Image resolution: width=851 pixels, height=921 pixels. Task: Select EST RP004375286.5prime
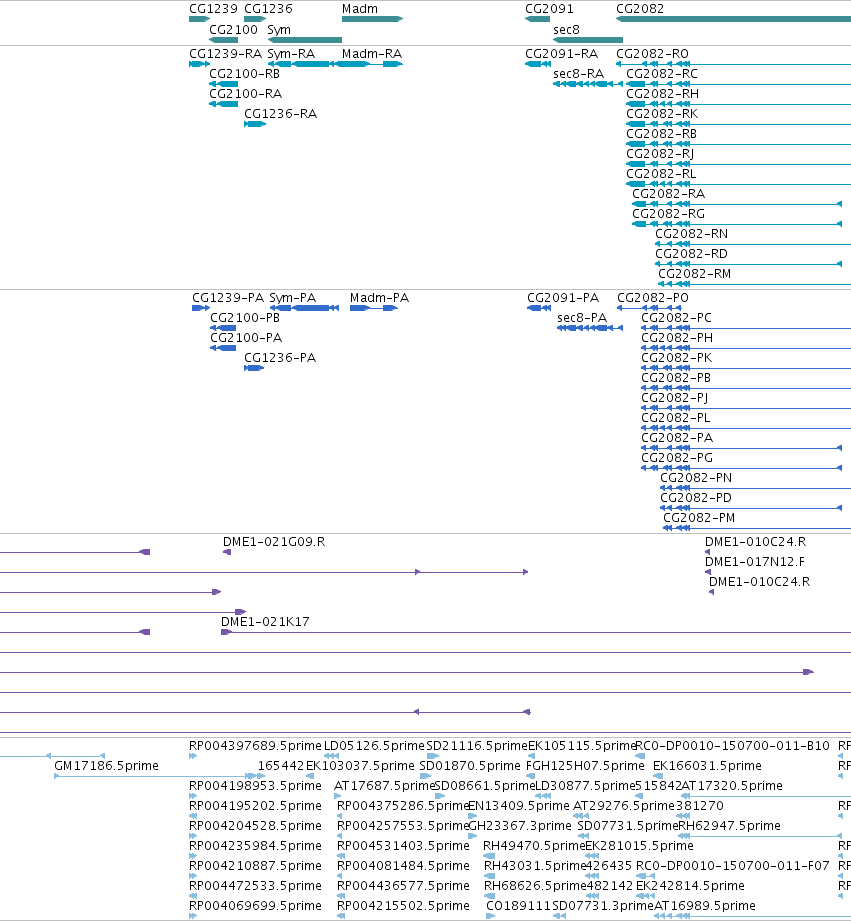[x=403, y=806]
